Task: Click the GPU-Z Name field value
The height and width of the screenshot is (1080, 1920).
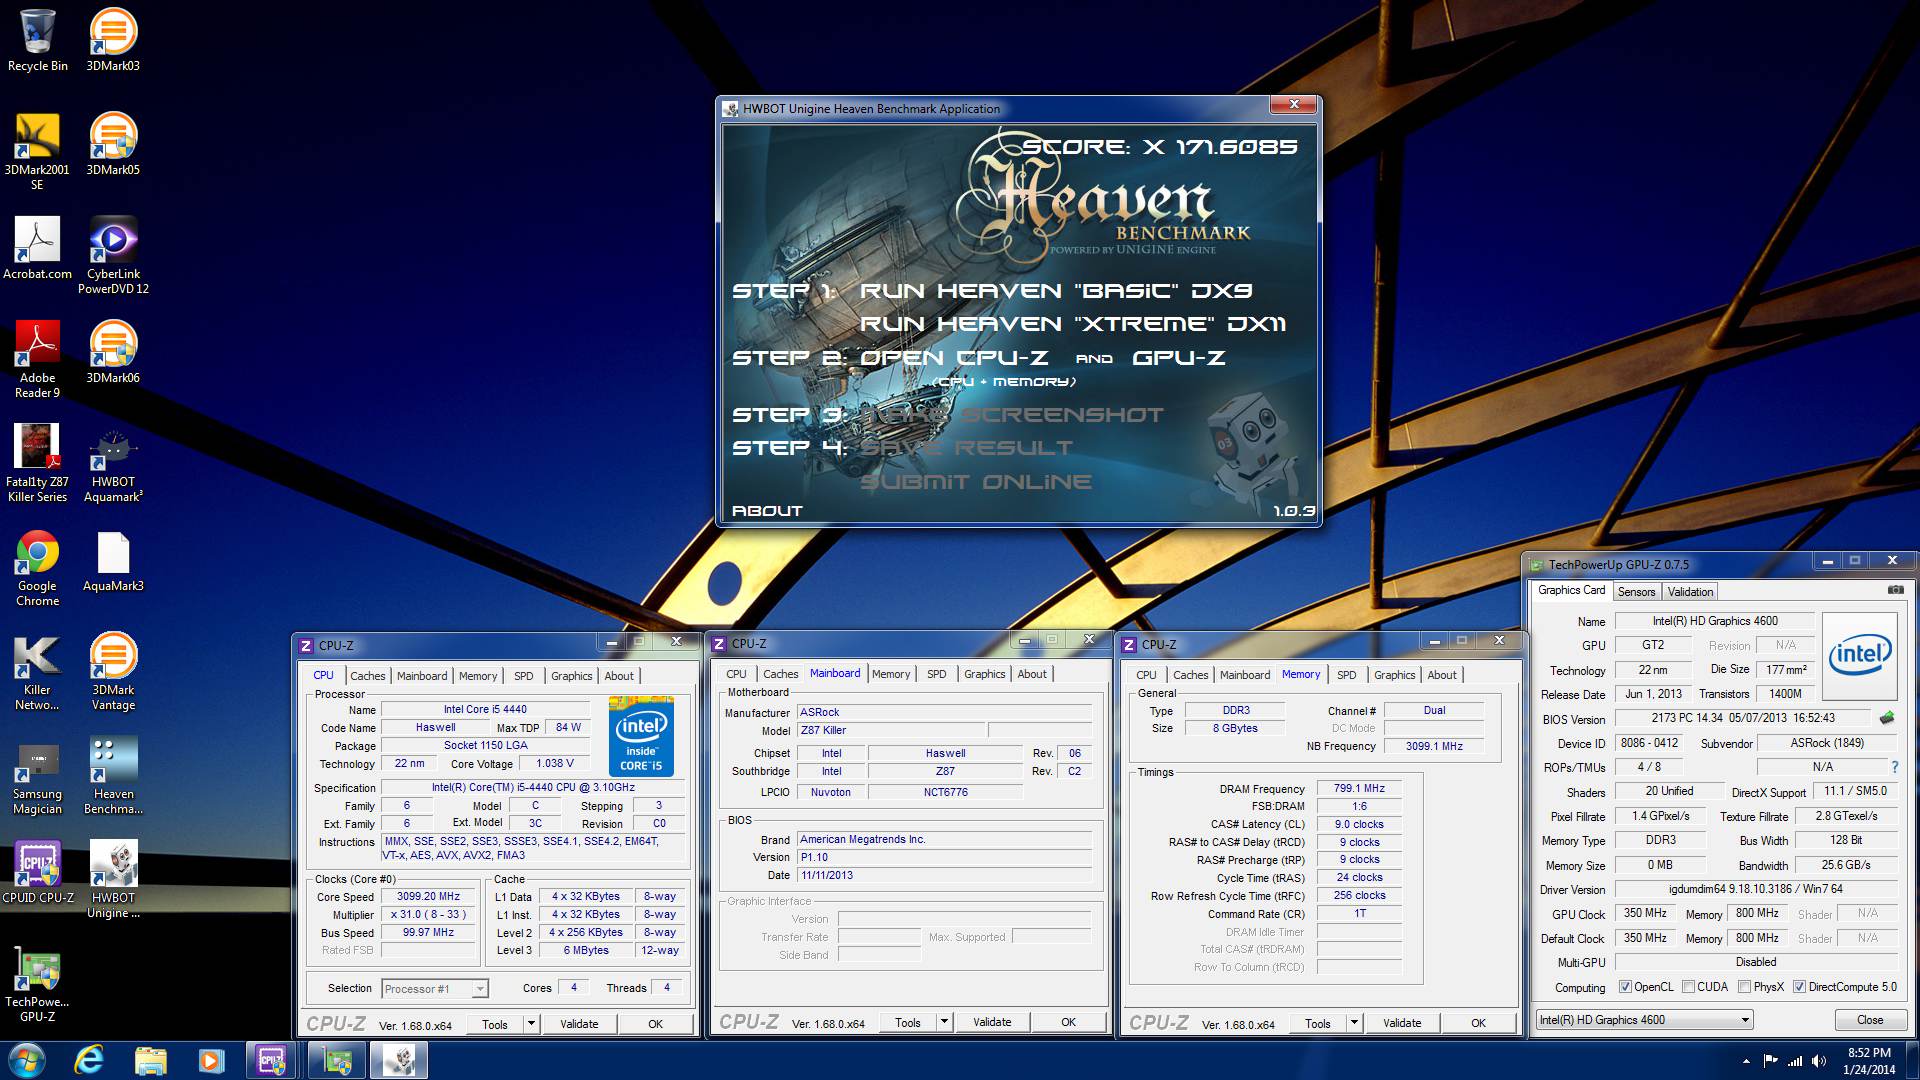Action: pyautogui.click(x=1714, y=621)
